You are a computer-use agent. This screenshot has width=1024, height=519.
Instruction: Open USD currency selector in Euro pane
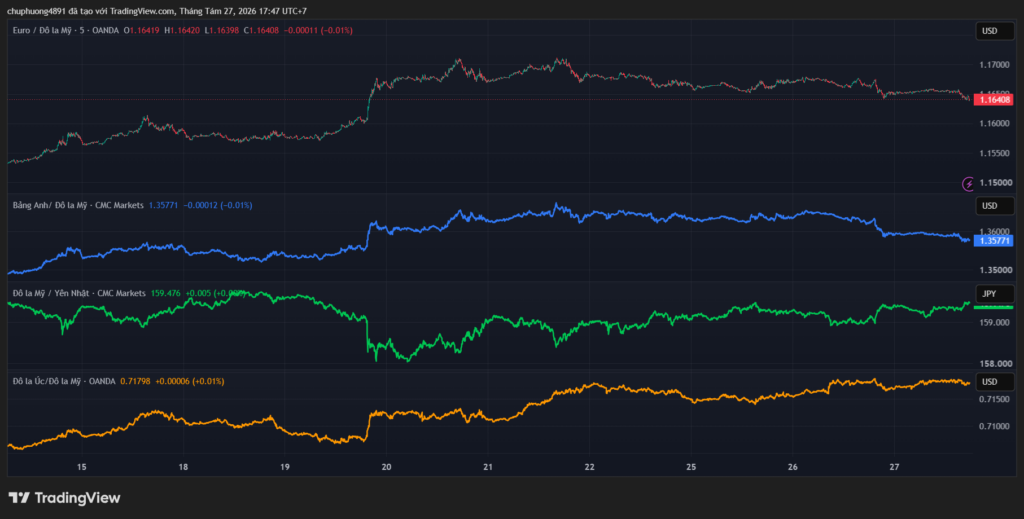click(x=995, y=31)
